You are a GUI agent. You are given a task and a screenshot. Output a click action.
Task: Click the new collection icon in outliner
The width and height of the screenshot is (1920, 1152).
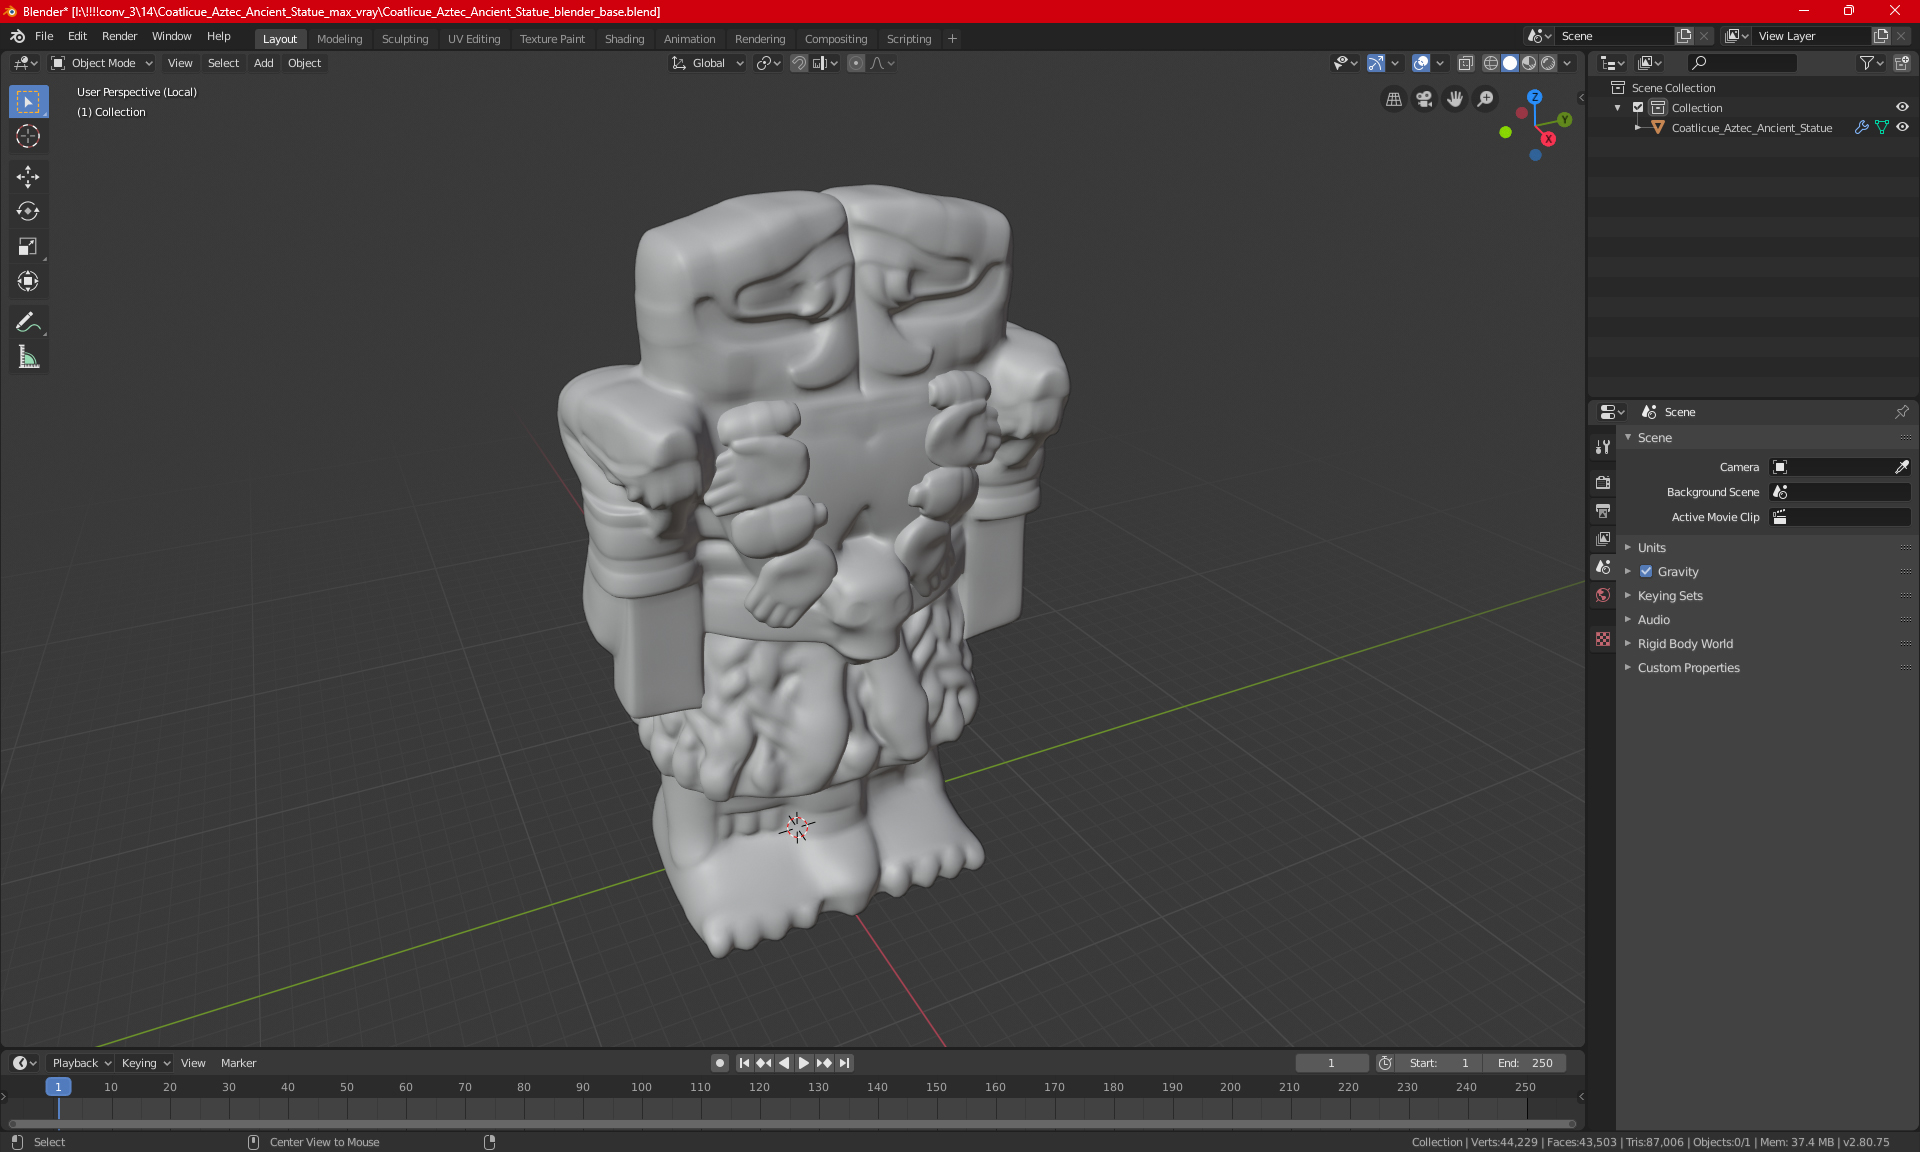[1901, 63]
